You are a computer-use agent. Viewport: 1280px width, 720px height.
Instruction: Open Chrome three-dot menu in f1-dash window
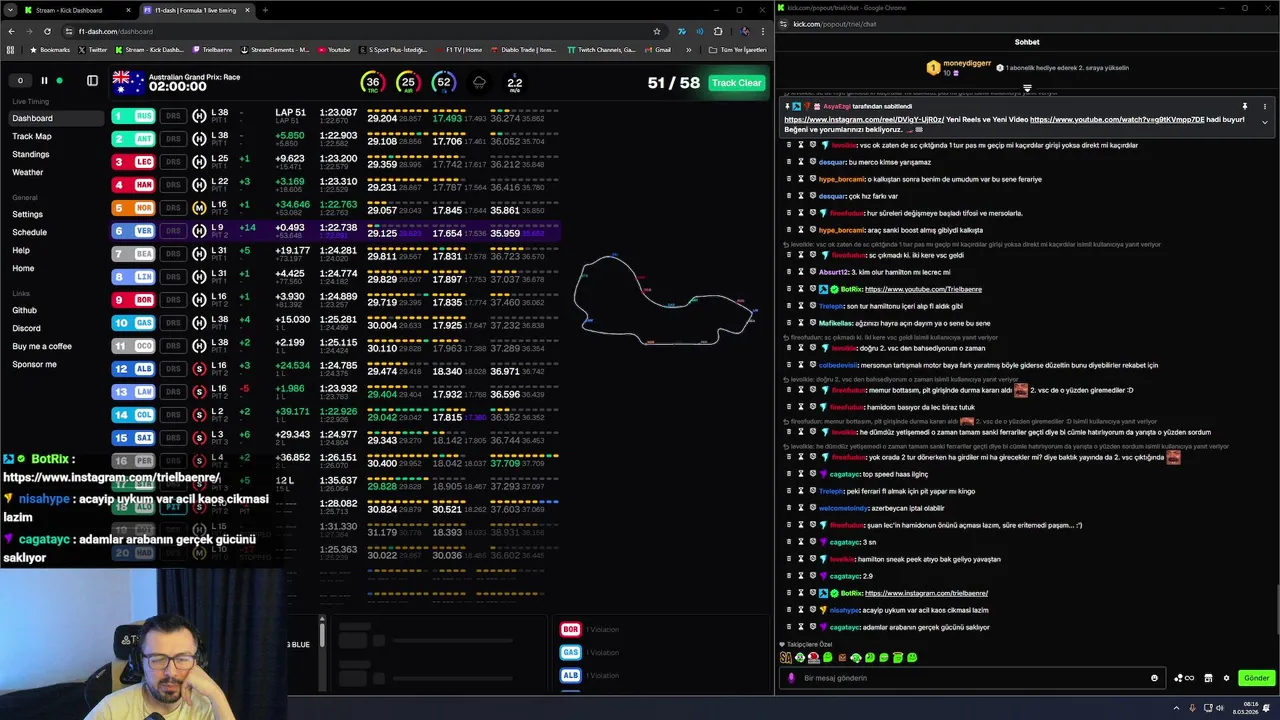[x=763, y=31]
